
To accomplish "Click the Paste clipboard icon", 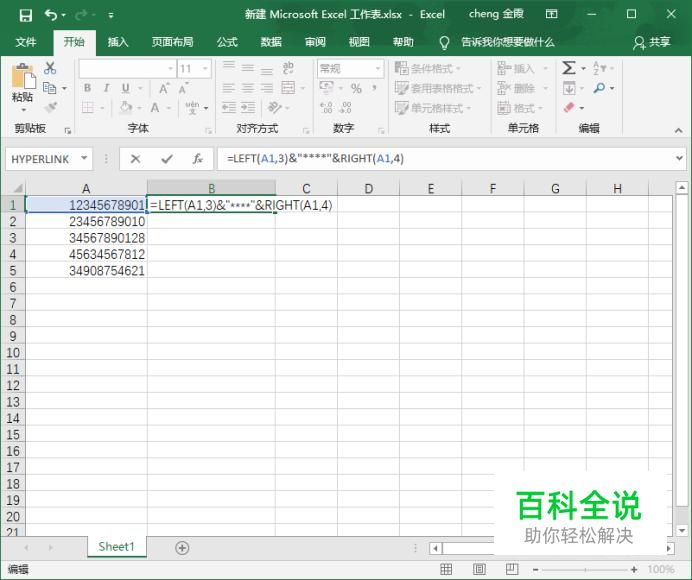I will pos(23,77).
